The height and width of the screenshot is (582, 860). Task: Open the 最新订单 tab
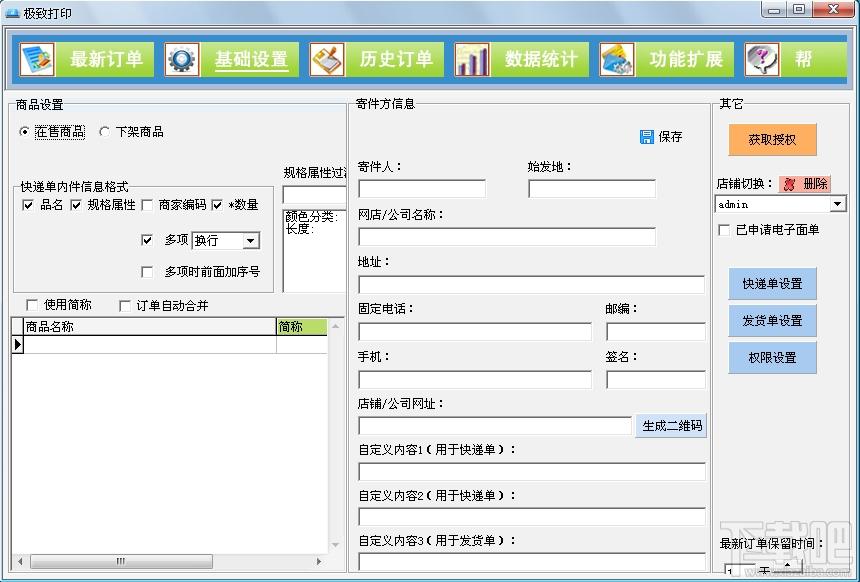(105, 59)
